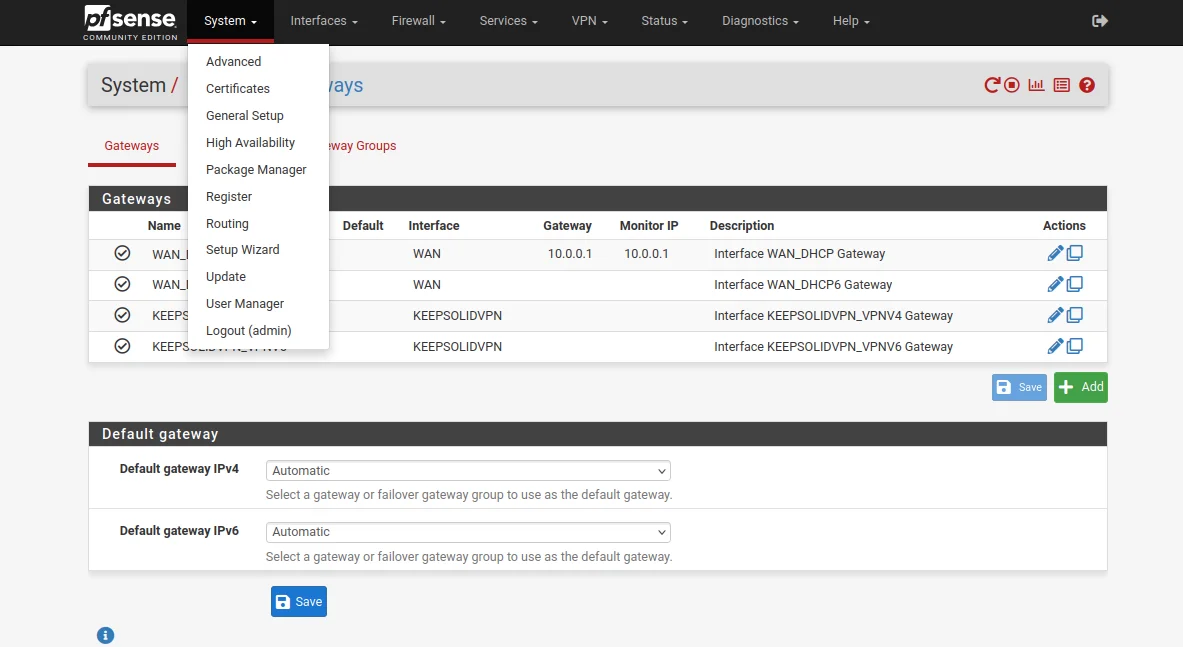Click the logout arrow icon in navbar
Image resolution: width=1183 pixels, height=647 pixels.
1100,21
